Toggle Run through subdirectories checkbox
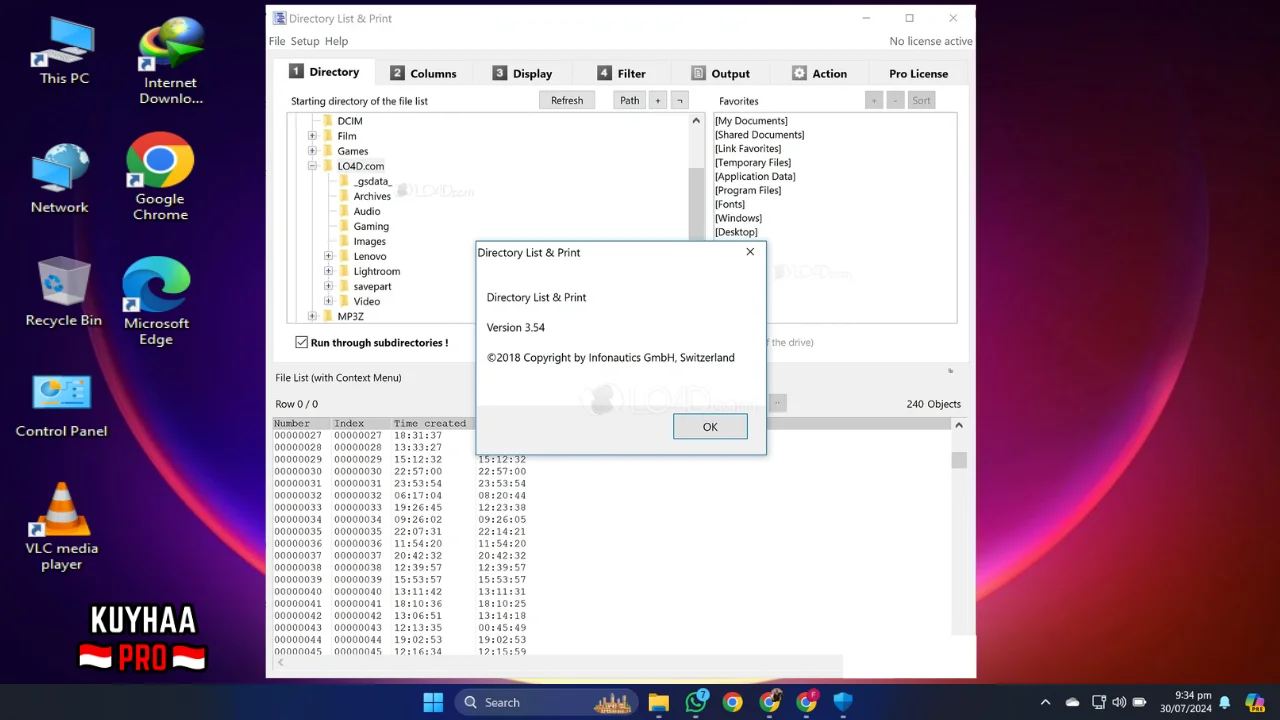Screen dimensions: 1280x720 [x=301, y=342]
